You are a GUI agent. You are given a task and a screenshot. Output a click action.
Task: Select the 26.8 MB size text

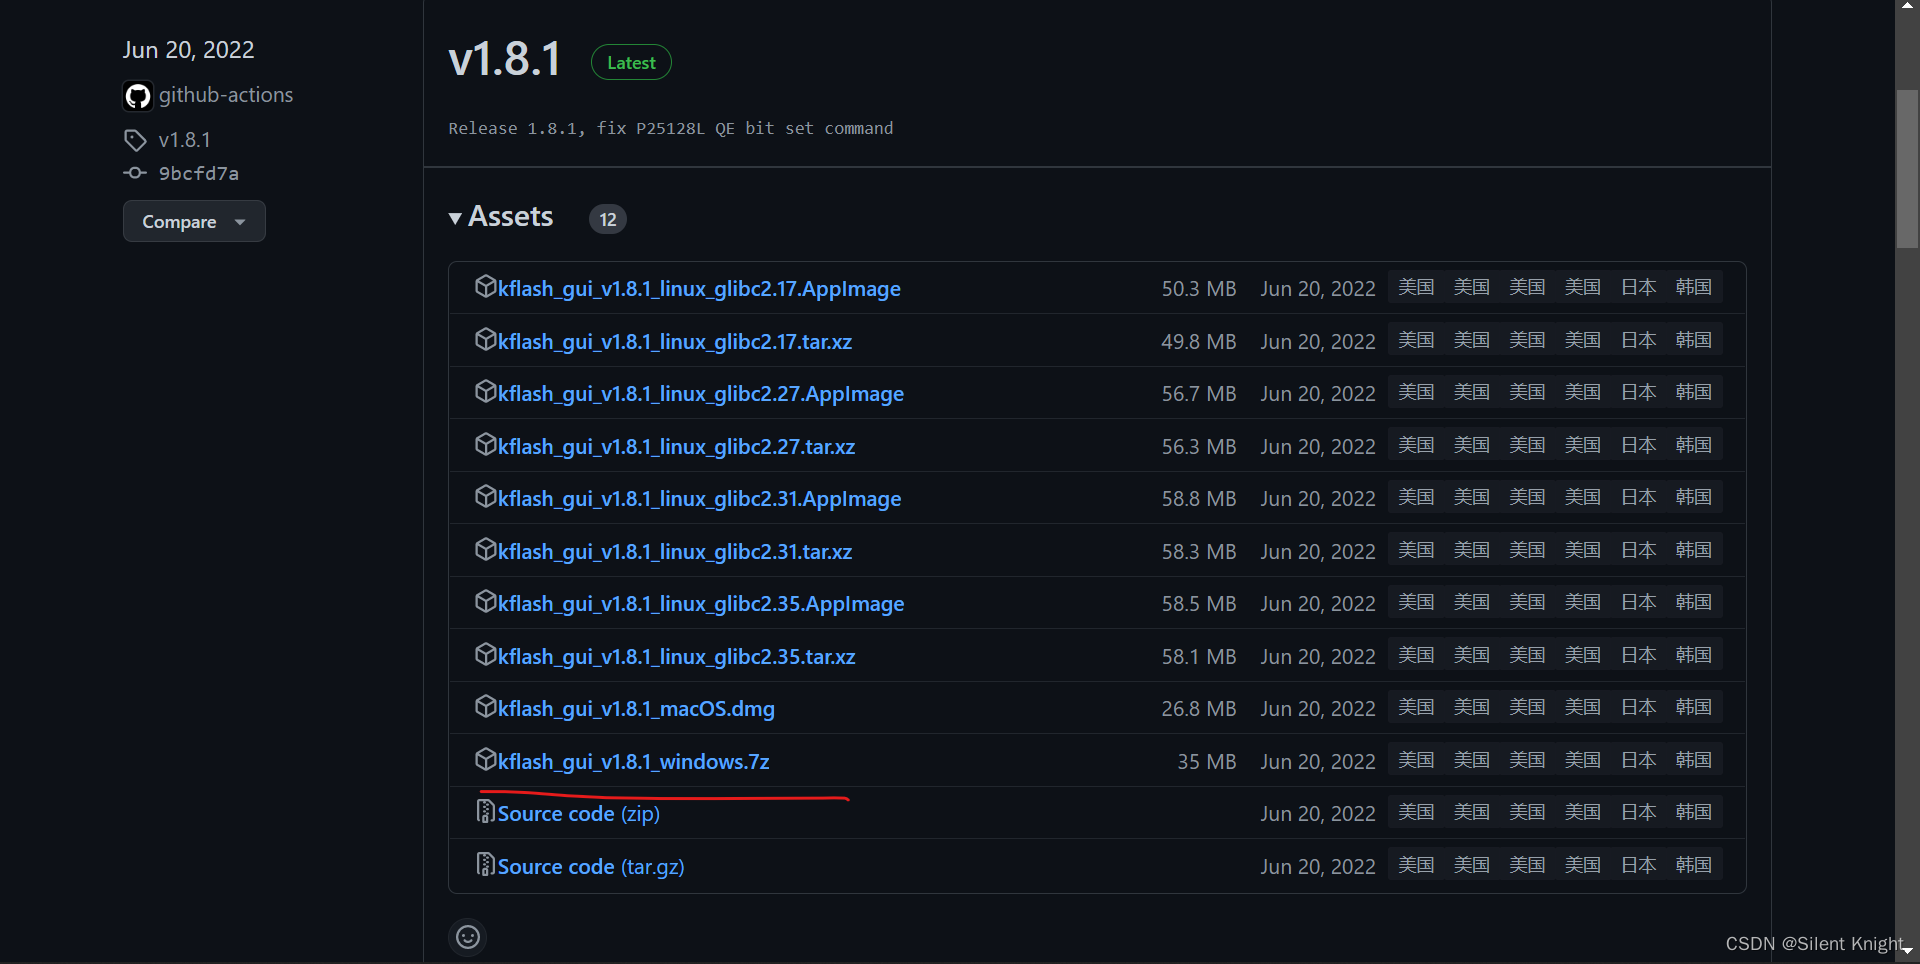pyautogui.click(x=1199, y=709)
